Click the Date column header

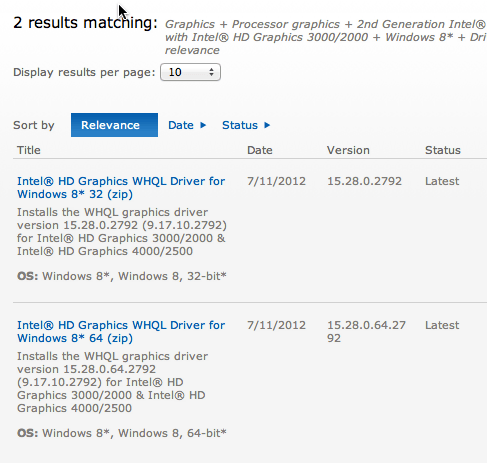click(x=260, y=150)
